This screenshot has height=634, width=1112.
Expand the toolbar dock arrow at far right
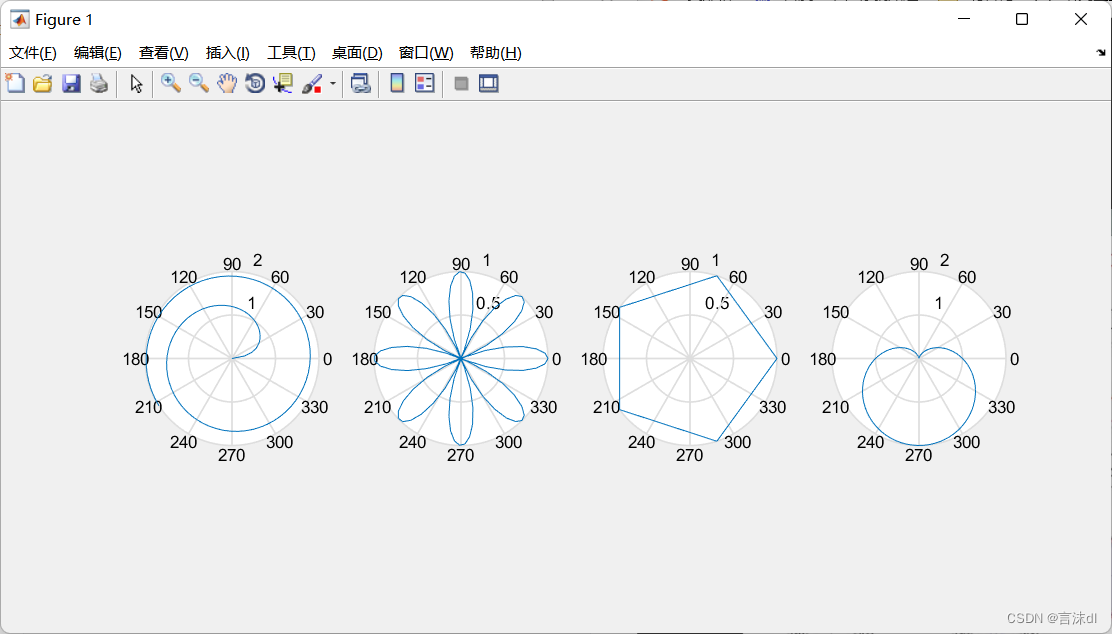pos(1101,52)
